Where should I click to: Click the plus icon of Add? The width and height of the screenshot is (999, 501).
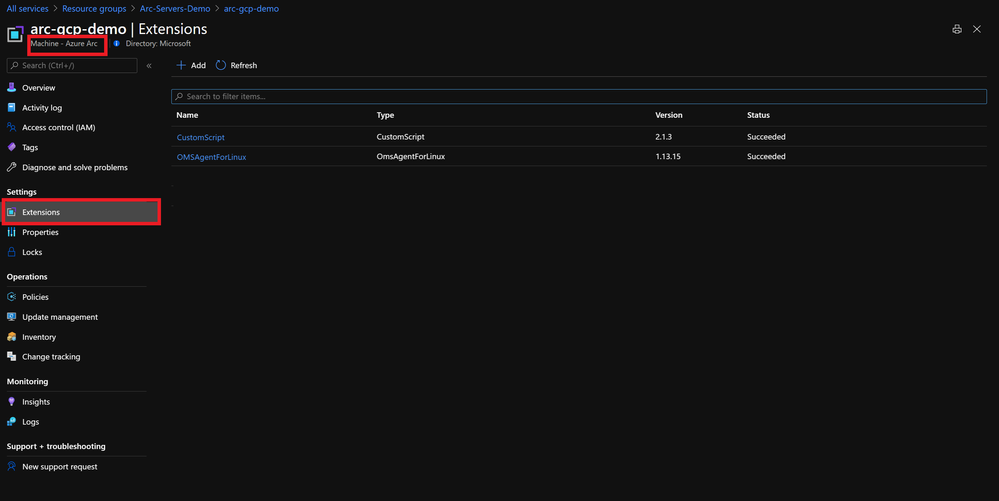pyautogui.click(x=182, y=65)
